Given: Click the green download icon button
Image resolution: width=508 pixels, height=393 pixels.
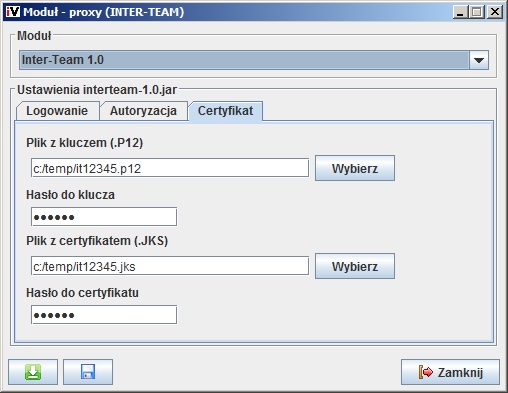Looking at the screenshot, I should tap(33, 372).
